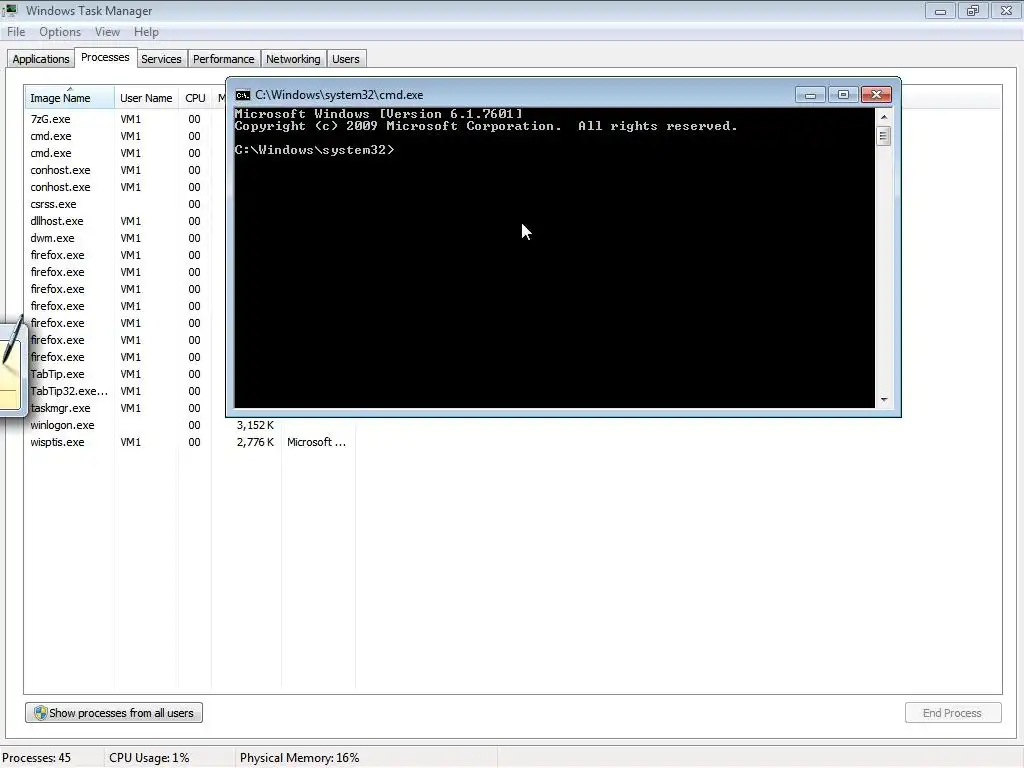Click the shield icon on Show processes button

pyautogui.click(x=40, y=712)
